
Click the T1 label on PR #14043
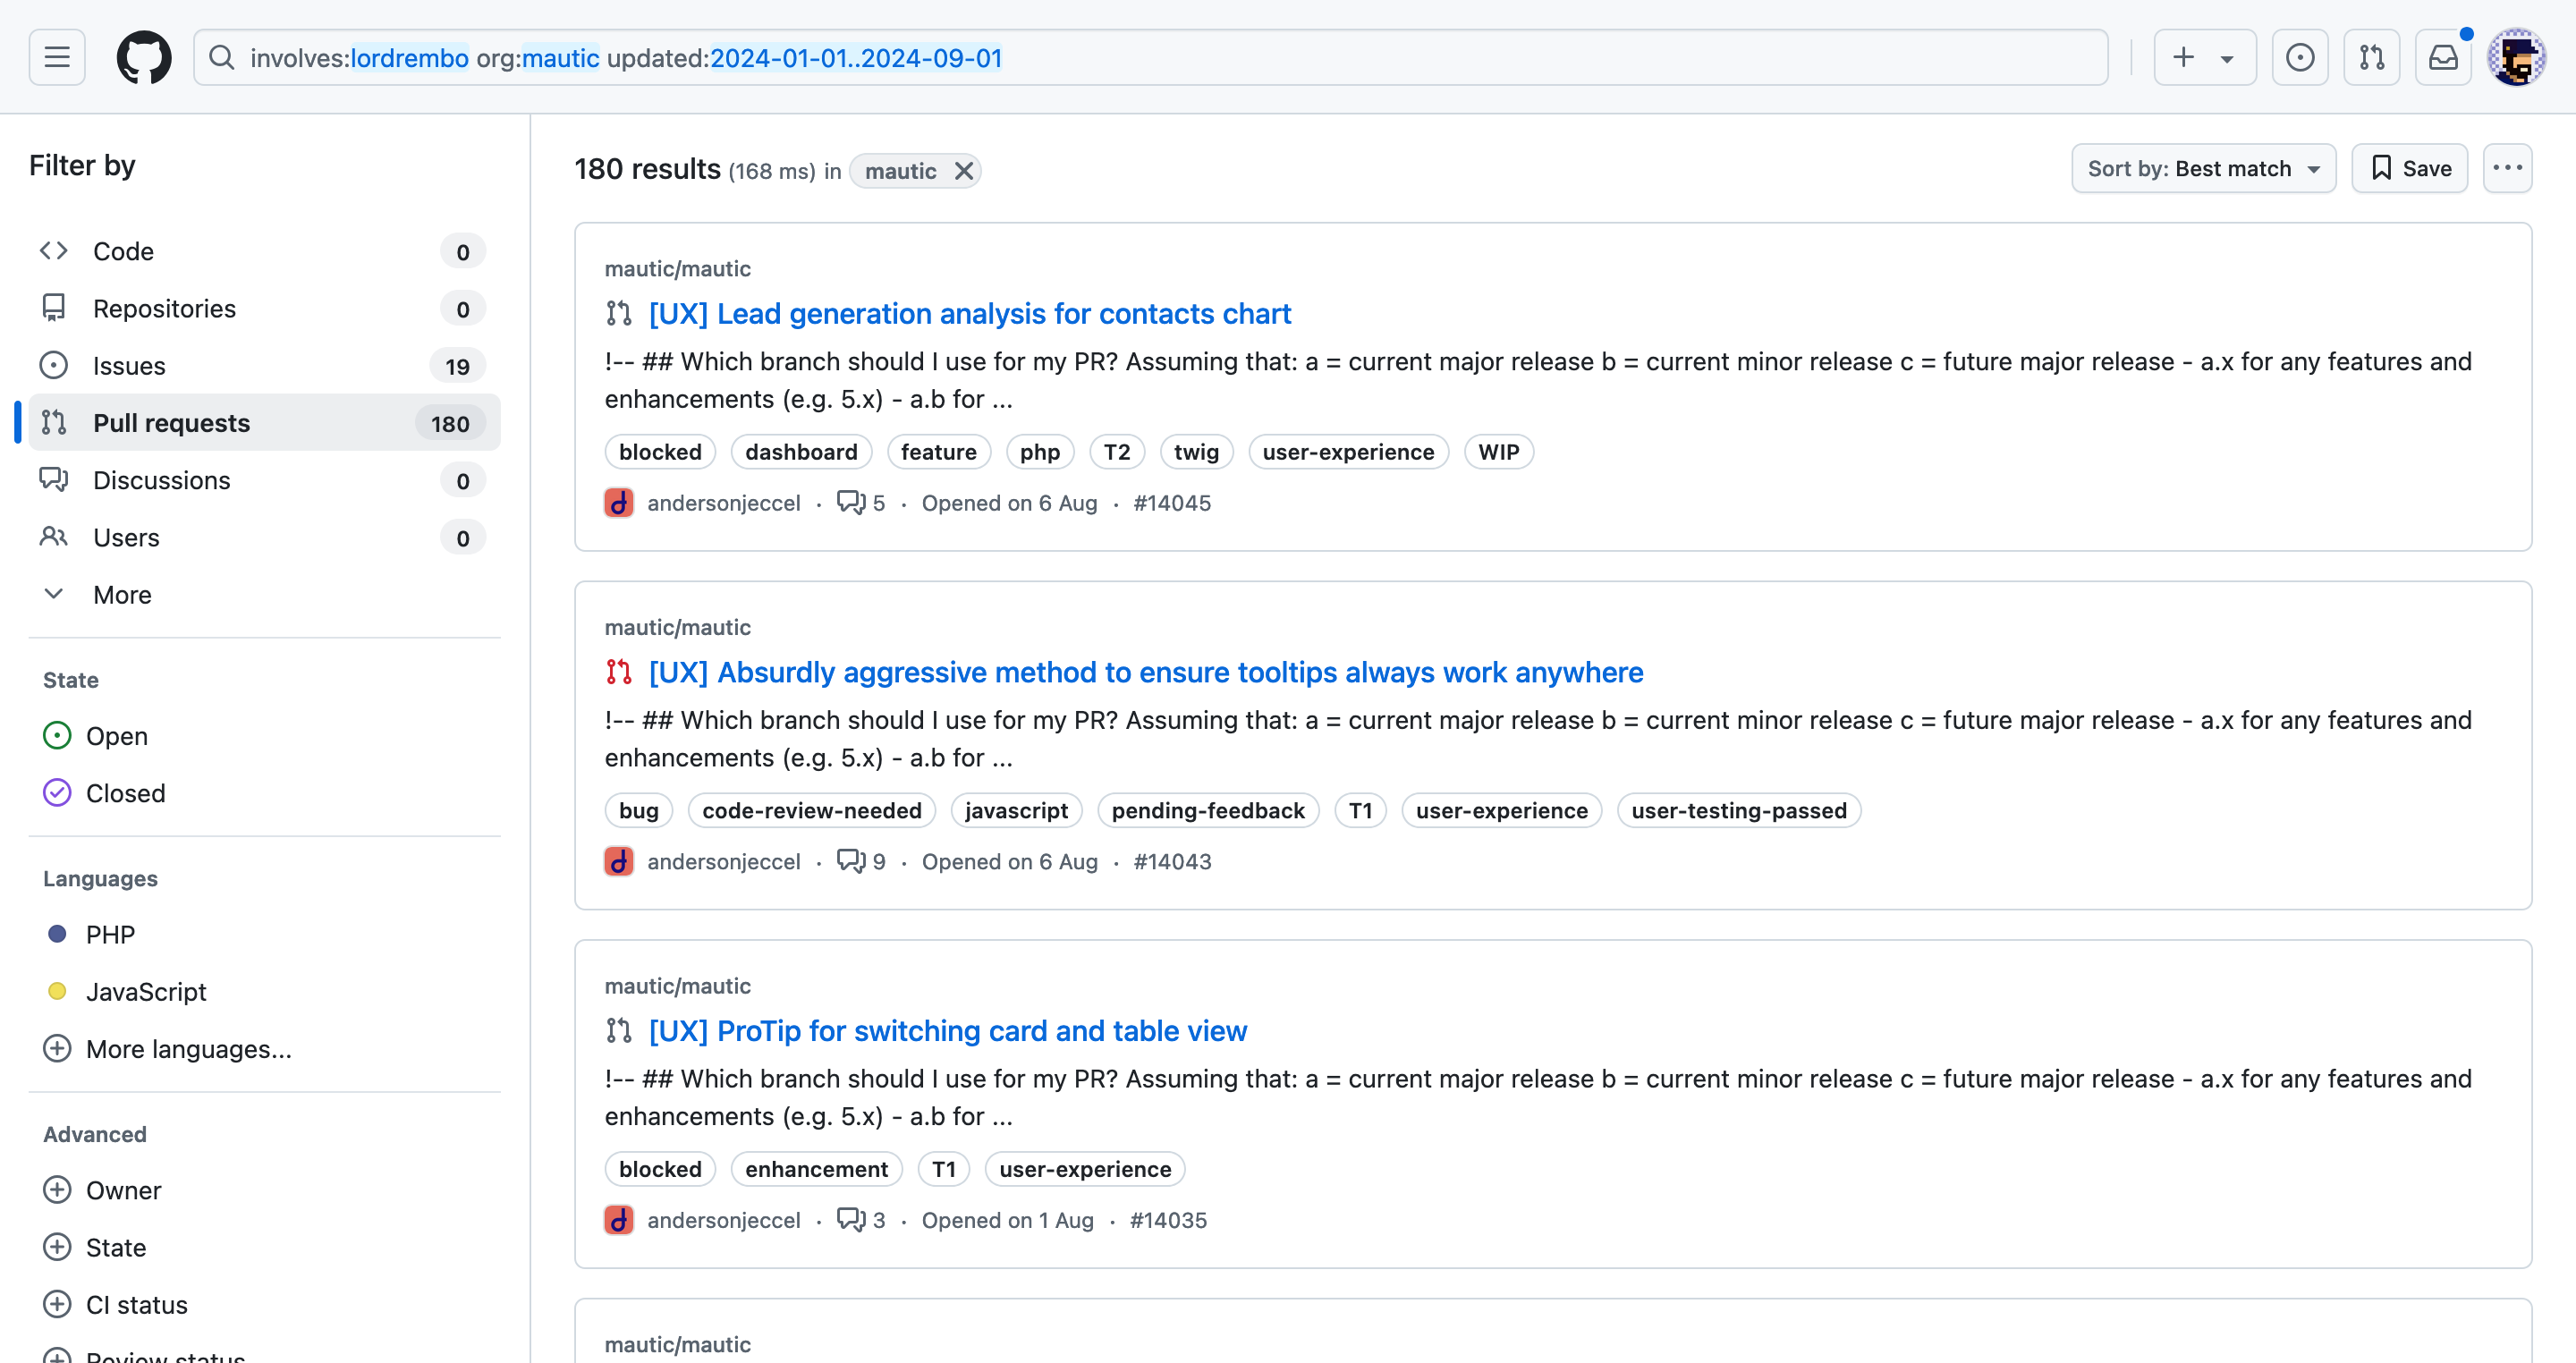point(1360,810)
